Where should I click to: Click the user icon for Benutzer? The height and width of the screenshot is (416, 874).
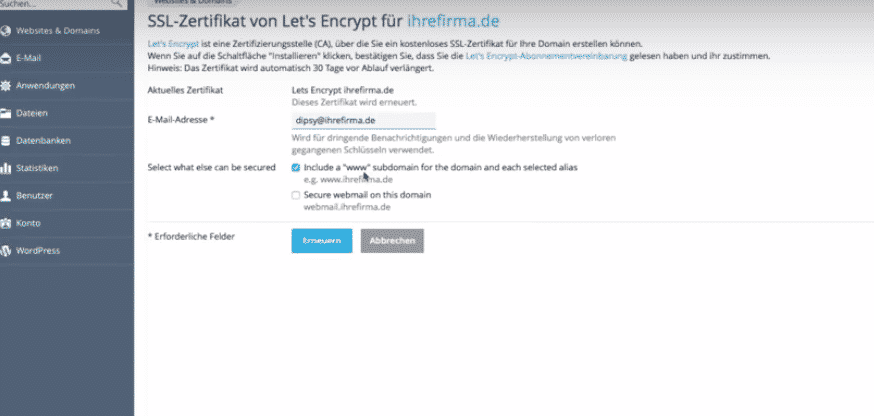point(7,196)
